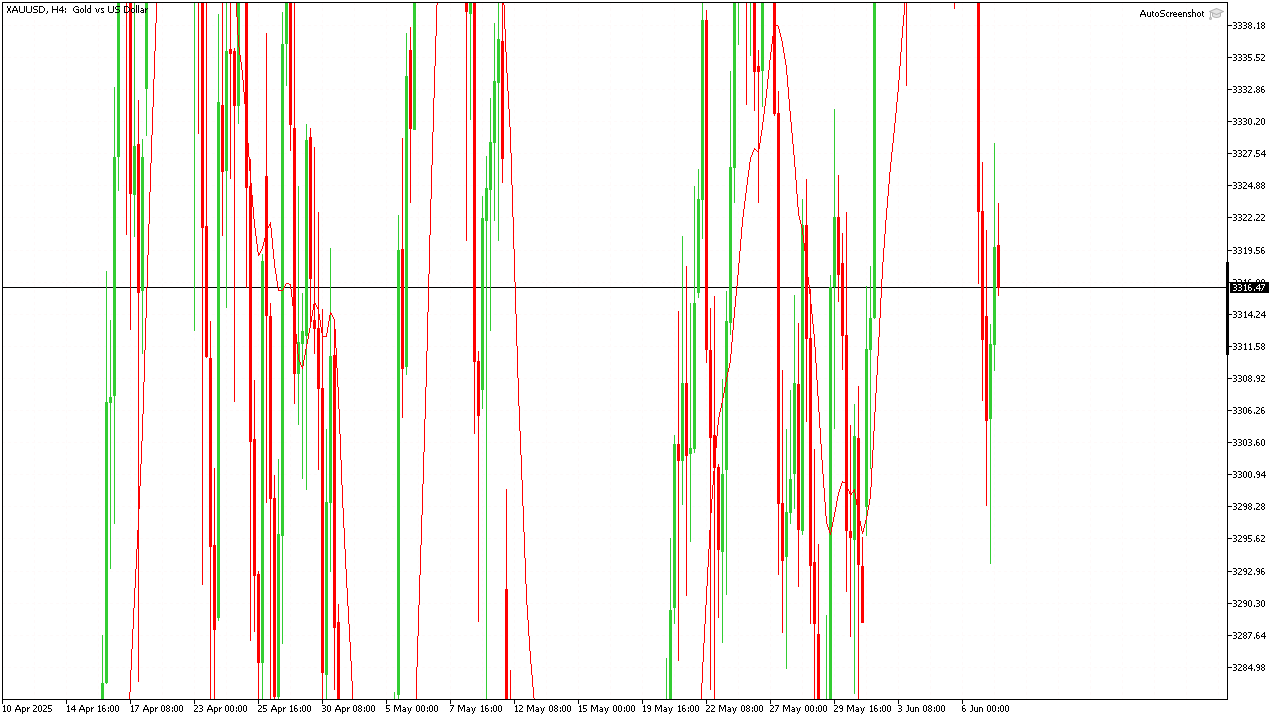Click the XAUUSD, H4 chart title
Viewport: 1280px width, 720px height.
(x=77, y=9)
